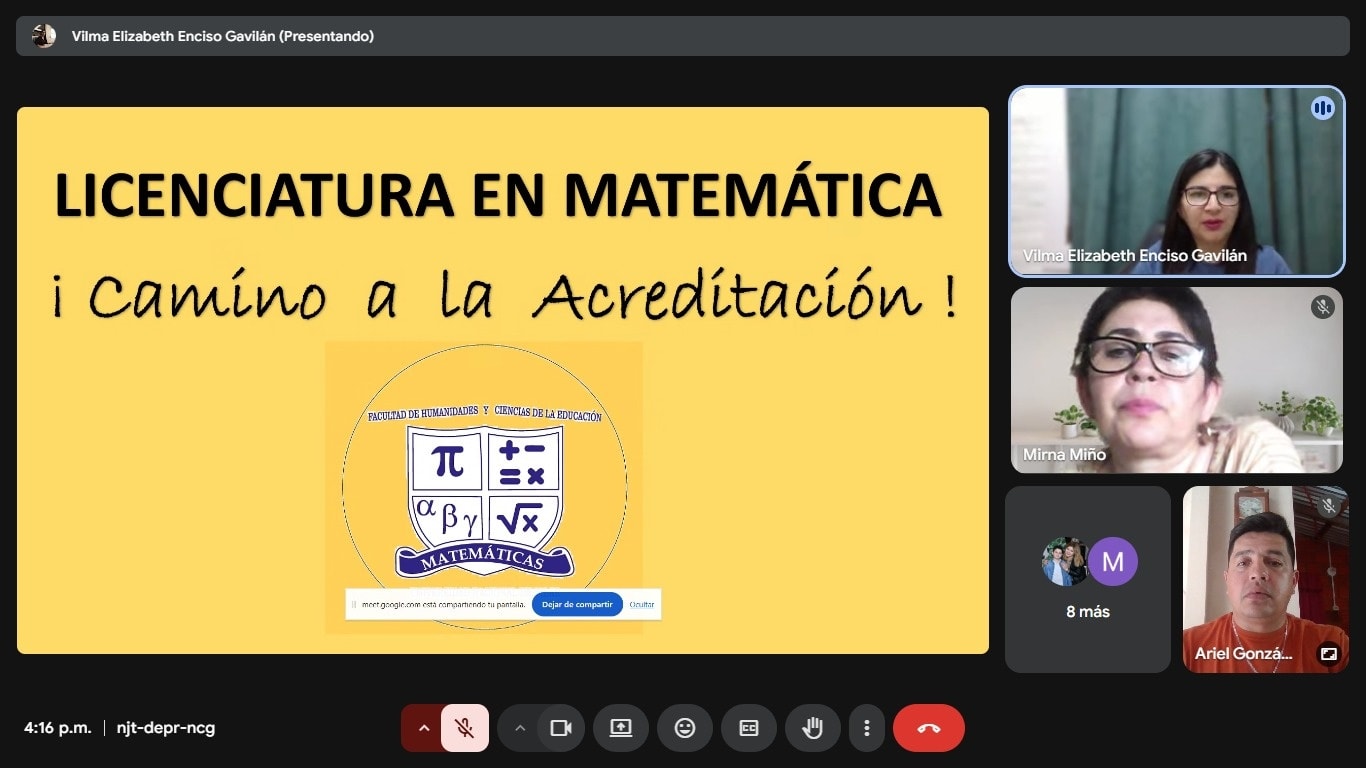Toggle the camera on or off
The width and height of the screenshot is (1366, 768).
tap(561, 728)
